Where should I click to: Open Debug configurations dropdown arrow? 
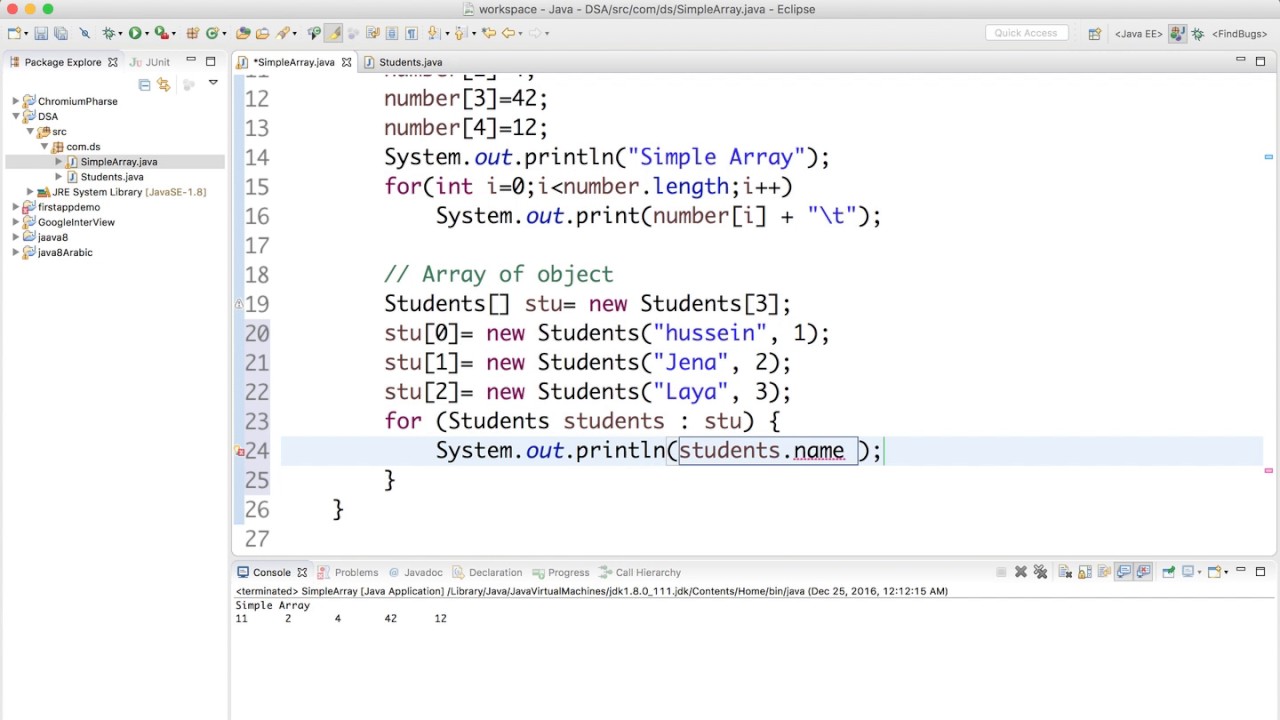tap(120, 33)
